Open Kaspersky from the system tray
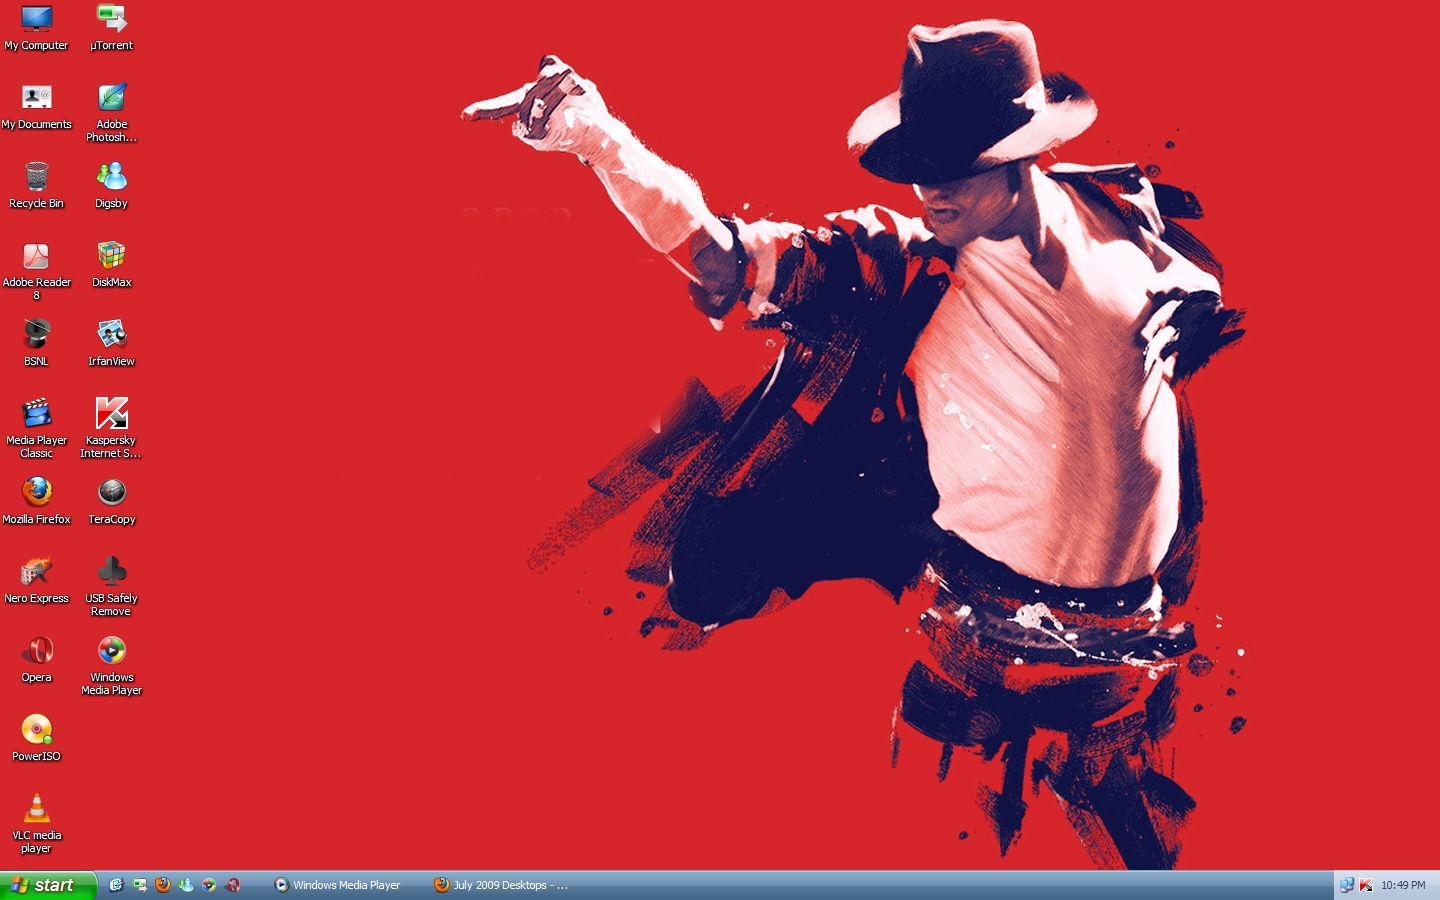Image resolution: width=1440 pixels, height=900 pixels. pos(1366,885)
